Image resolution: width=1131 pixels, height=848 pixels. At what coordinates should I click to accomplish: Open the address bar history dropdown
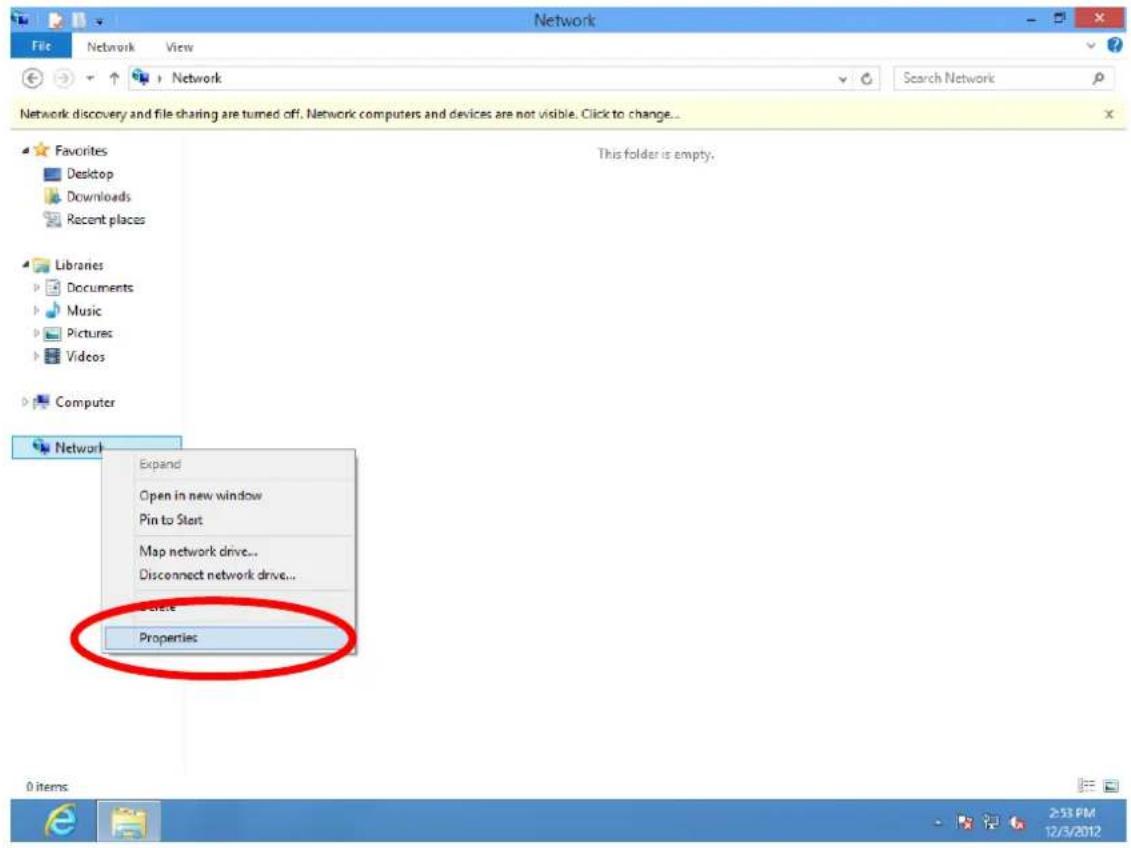842,79
